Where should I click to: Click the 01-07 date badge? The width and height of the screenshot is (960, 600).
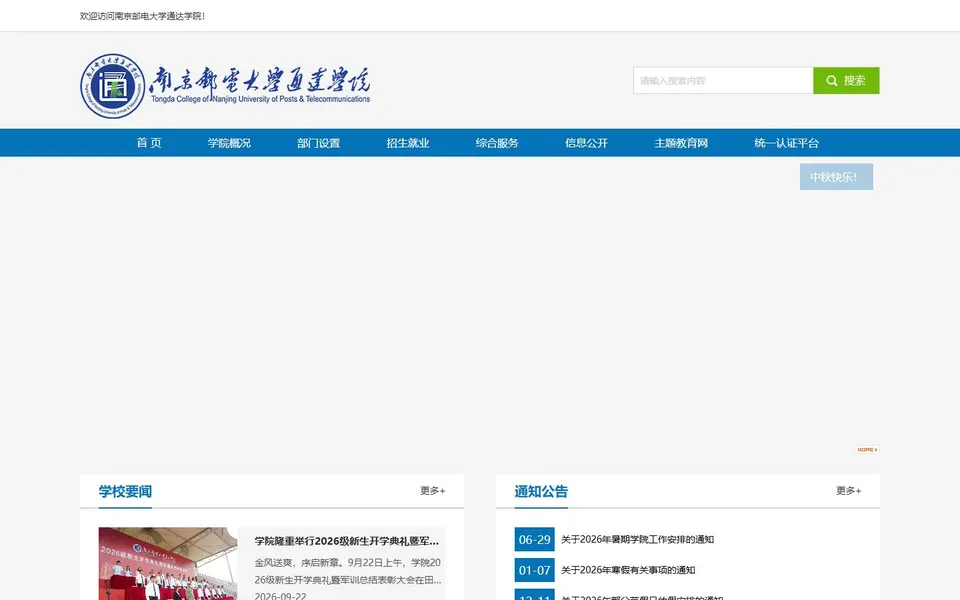click(534, 570)
